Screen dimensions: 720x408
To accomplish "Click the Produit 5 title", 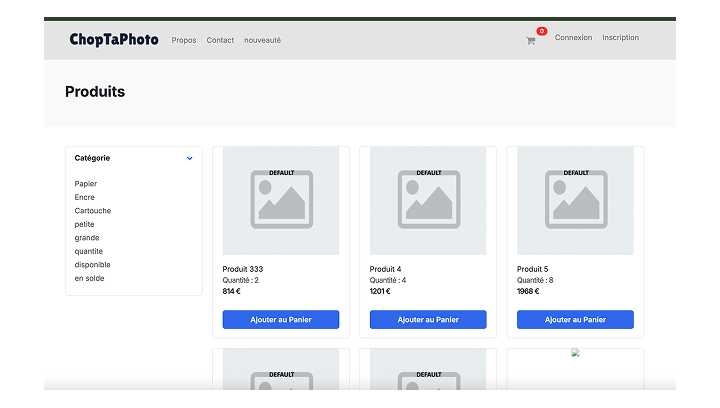I will point(533,269).
